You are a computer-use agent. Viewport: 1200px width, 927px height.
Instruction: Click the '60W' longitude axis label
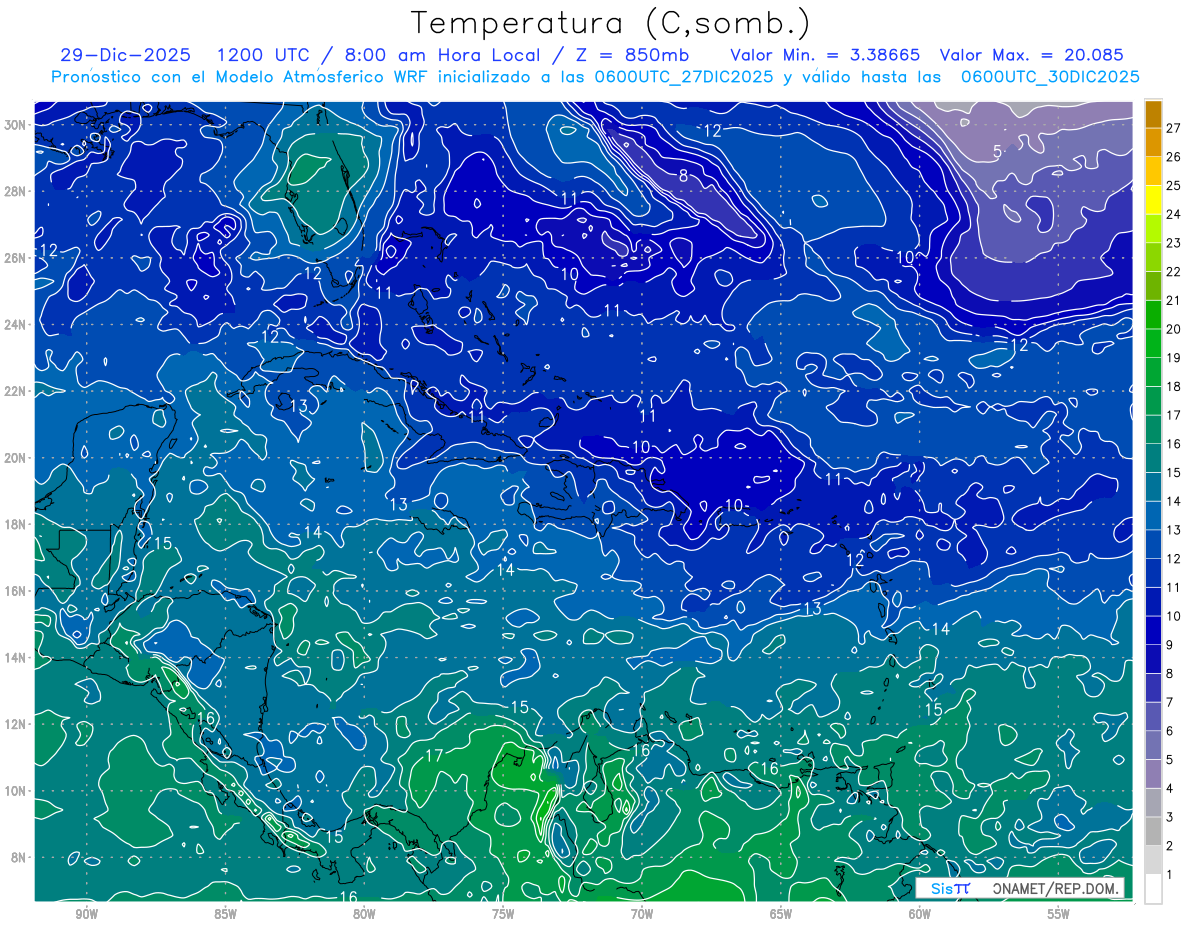tap(919, 914)
